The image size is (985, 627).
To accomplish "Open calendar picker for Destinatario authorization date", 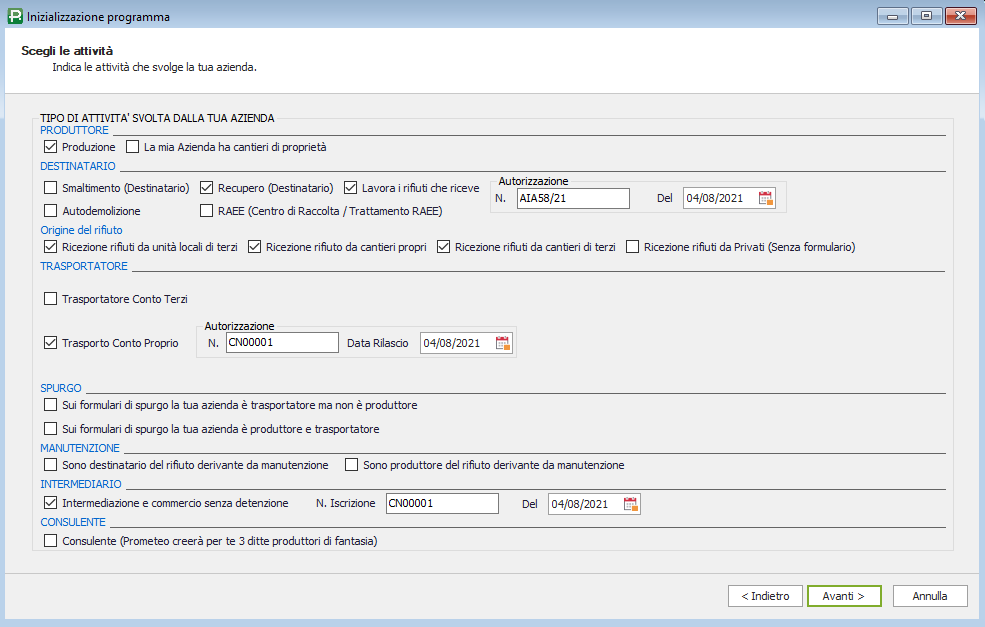I will 766,198.
